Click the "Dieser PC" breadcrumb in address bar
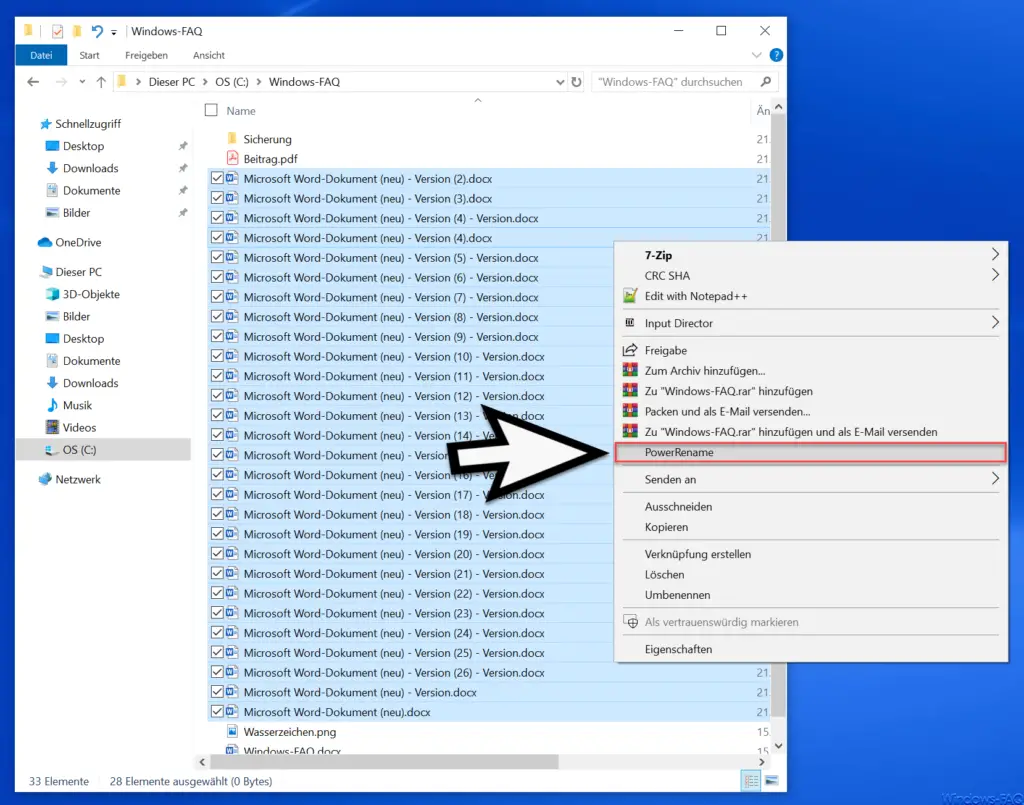1024x805 pixels. [x=172, y=82]
